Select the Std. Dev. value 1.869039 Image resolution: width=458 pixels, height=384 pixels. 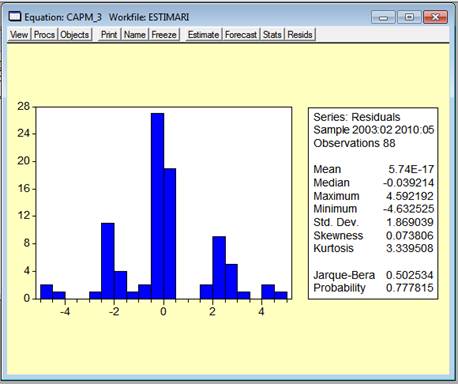[410, 222]
